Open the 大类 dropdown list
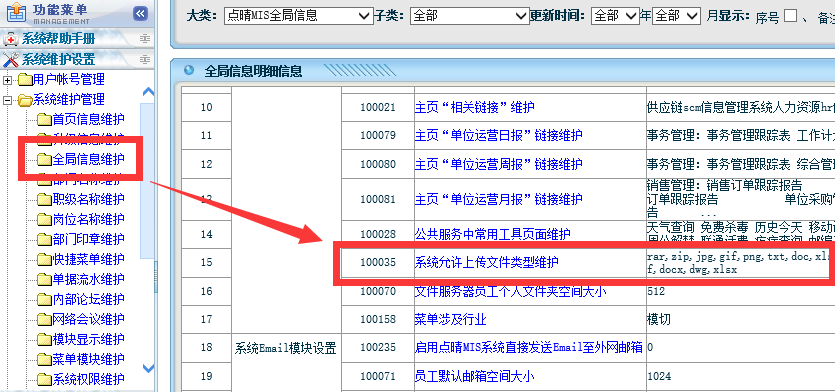835x392 pixels. 298,16
